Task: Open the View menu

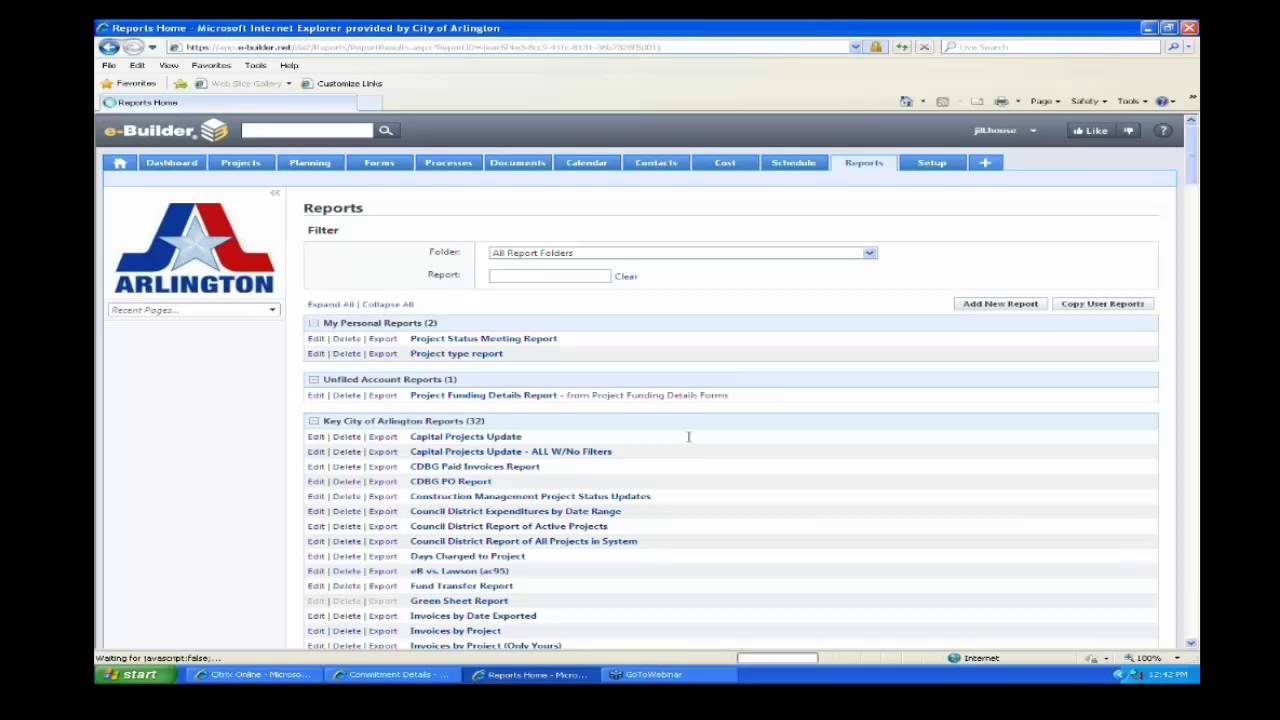Action: click(168, 65)
